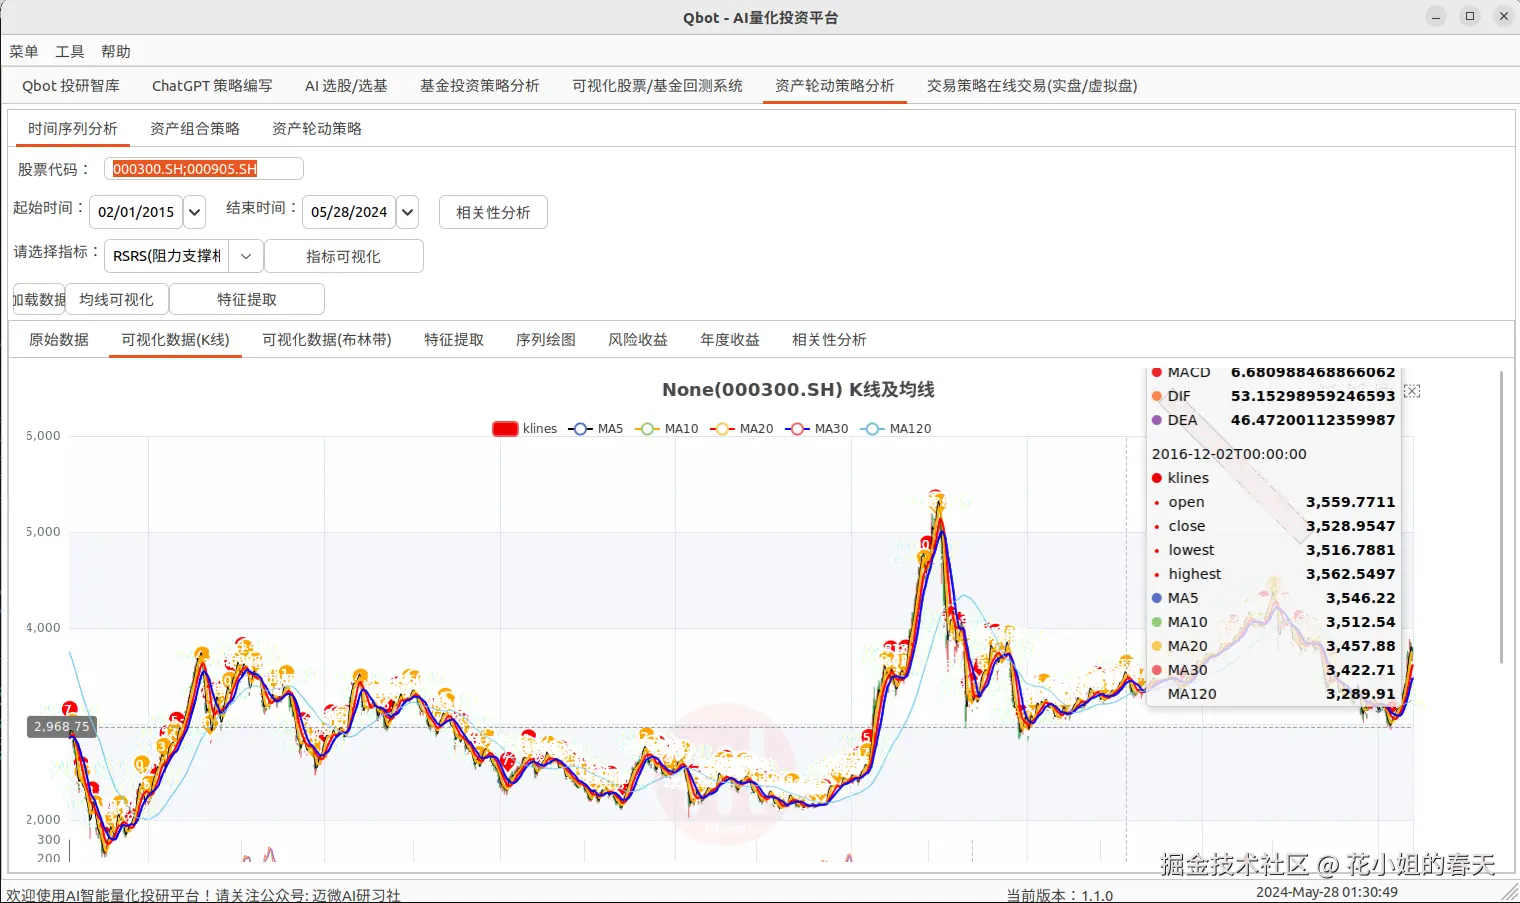Click the 指标可视化 button
Screen dimensions: 1520x903
[x=343, y=256]
